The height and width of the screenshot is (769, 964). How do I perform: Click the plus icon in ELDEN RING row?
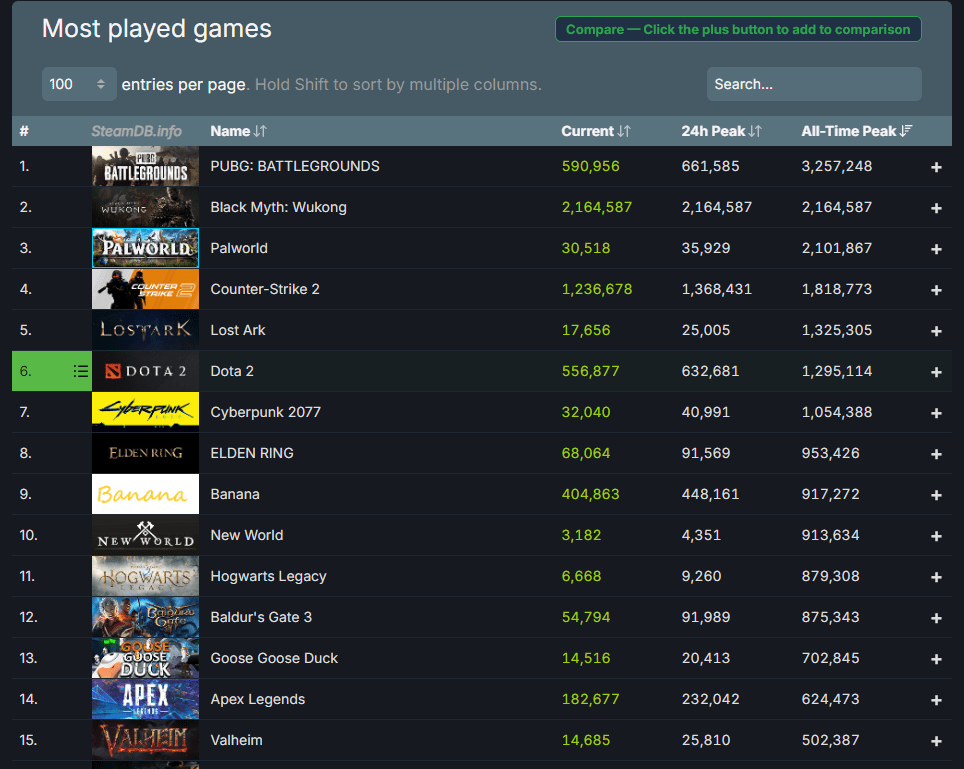coord(936,454)
